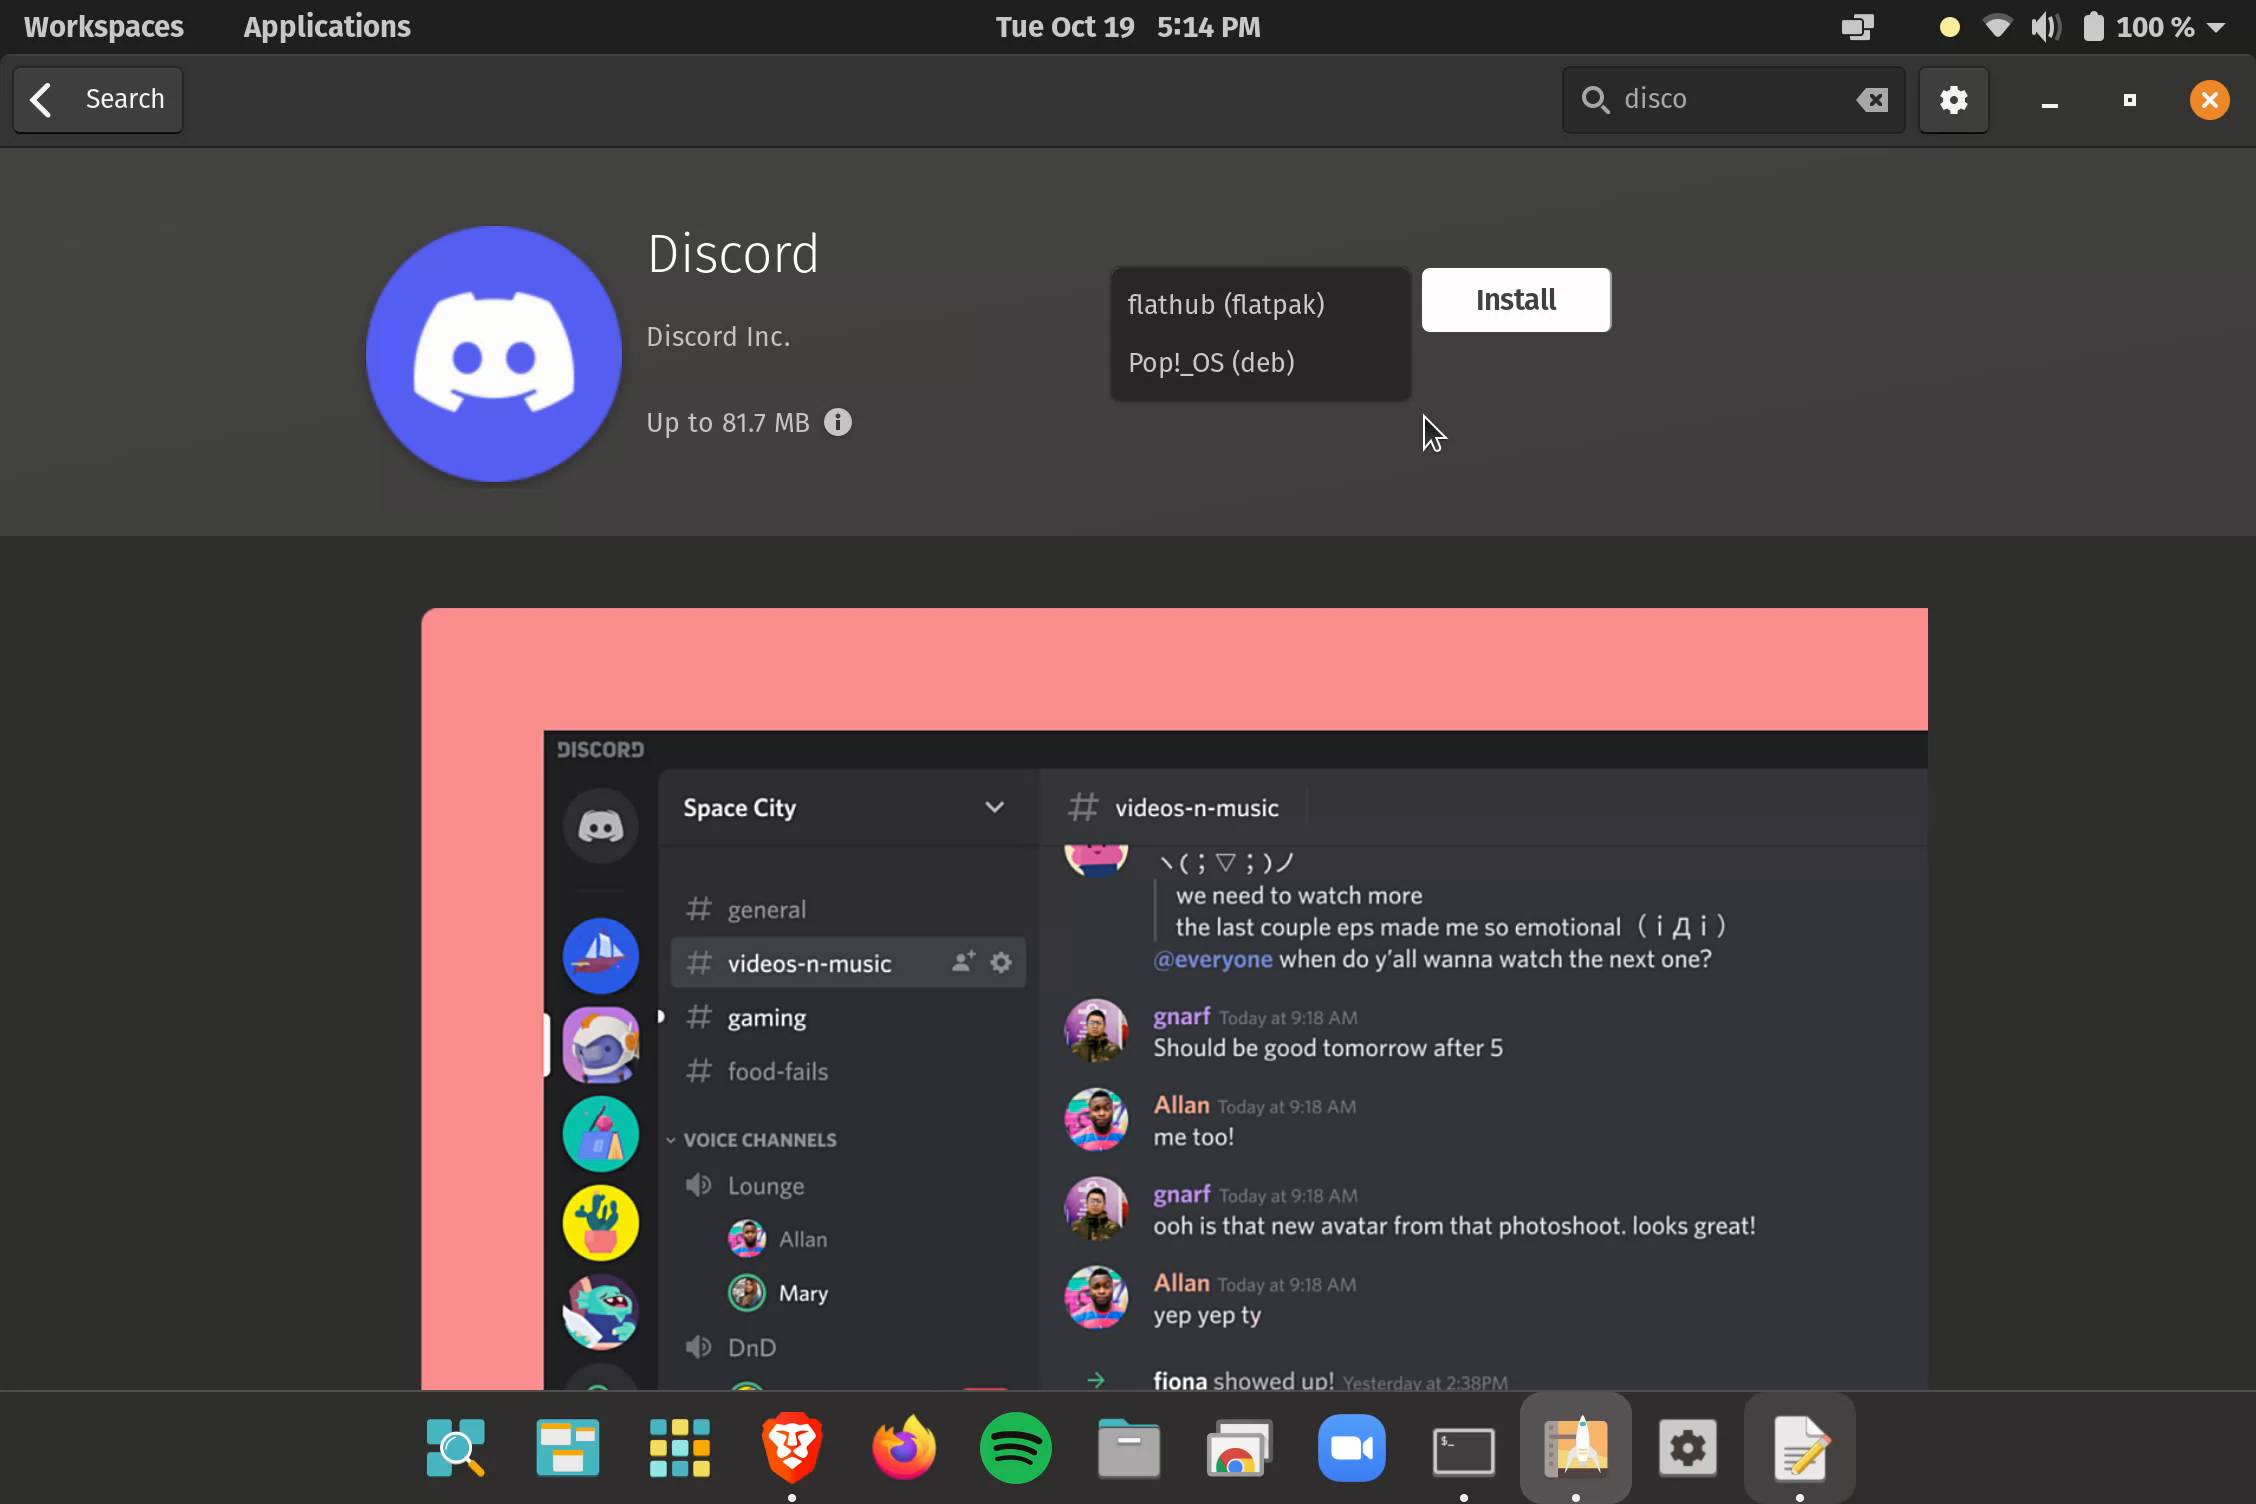Install Discord with the Install button
Screen dimensions: 2256x1504
pos(1515,299)
